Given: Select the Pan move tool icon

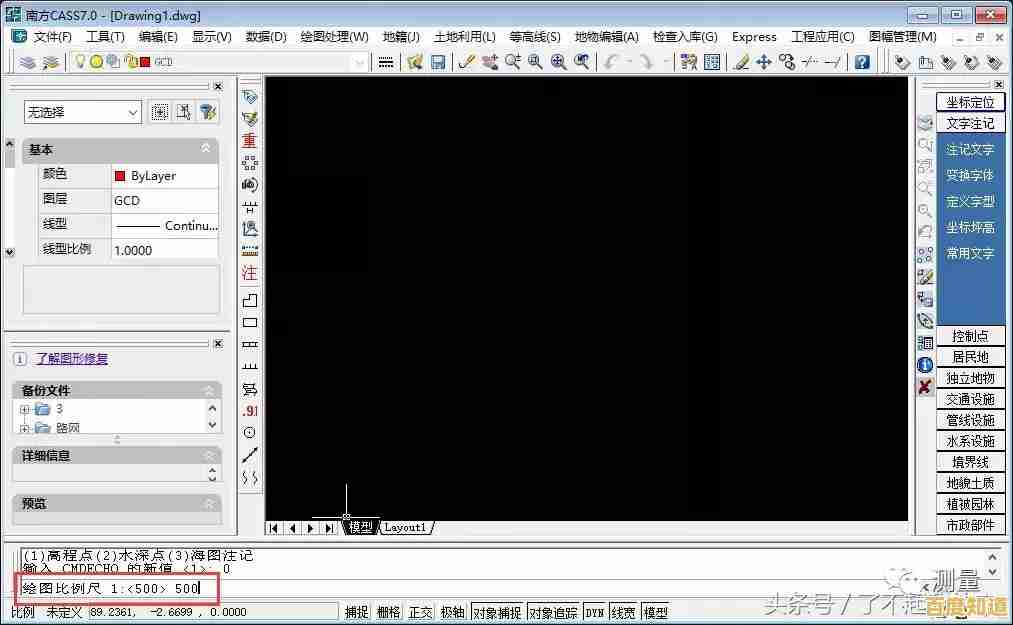Looking at the screenshot, I should 764,62.
